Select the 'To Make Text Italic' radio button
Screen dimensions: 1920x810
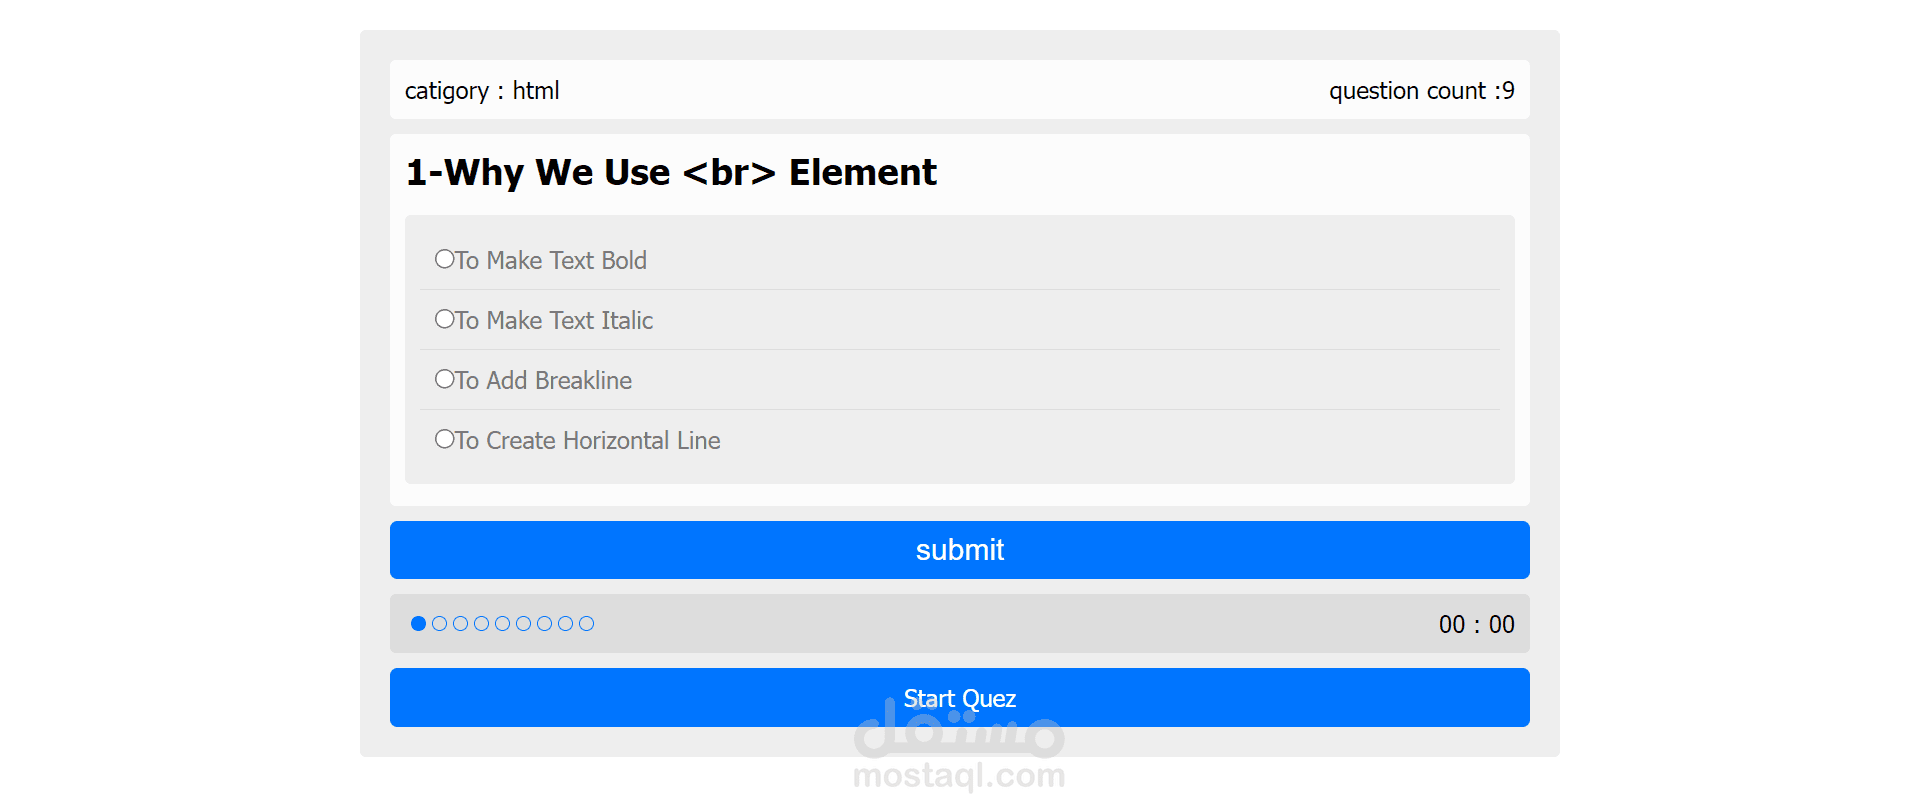click(444, 319)
